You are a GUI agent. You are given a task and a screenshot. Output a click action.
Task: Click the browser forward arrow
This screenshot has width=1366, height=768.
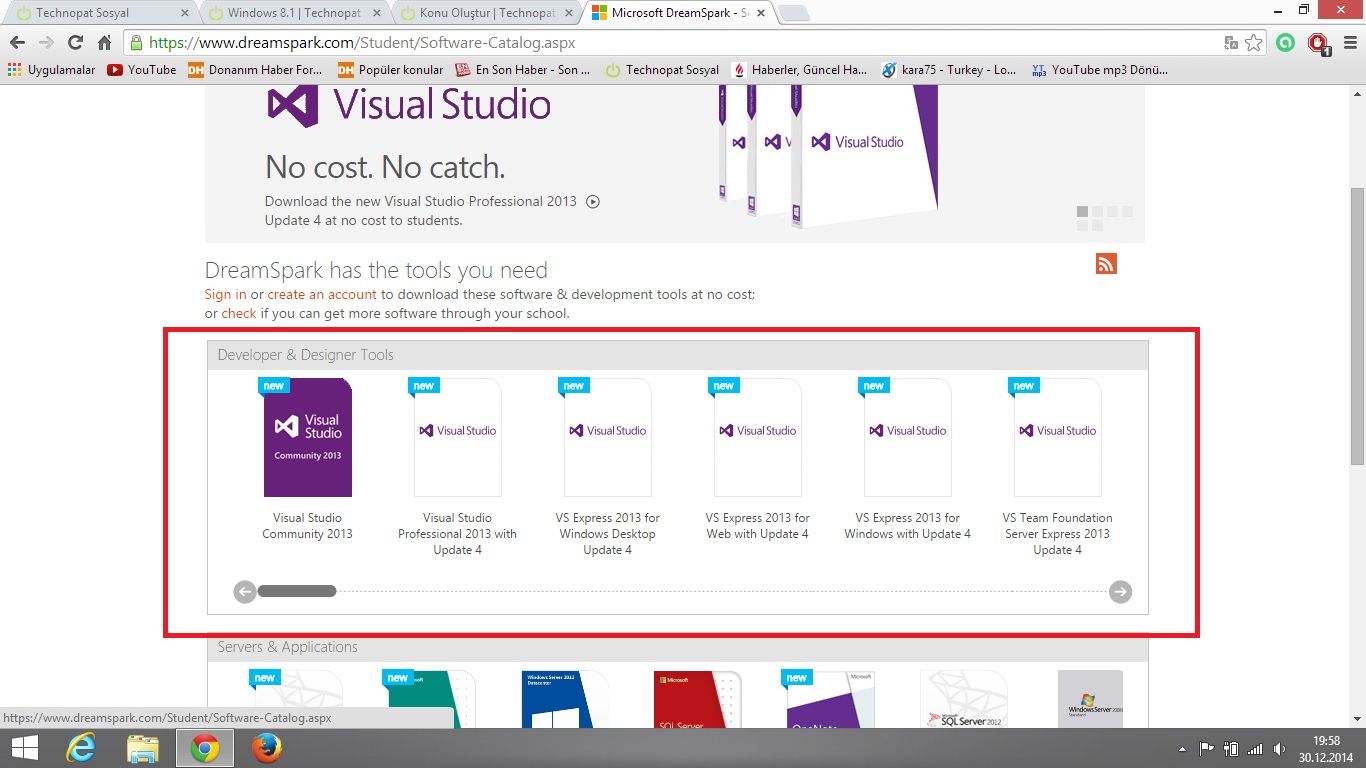coord(46,43)
